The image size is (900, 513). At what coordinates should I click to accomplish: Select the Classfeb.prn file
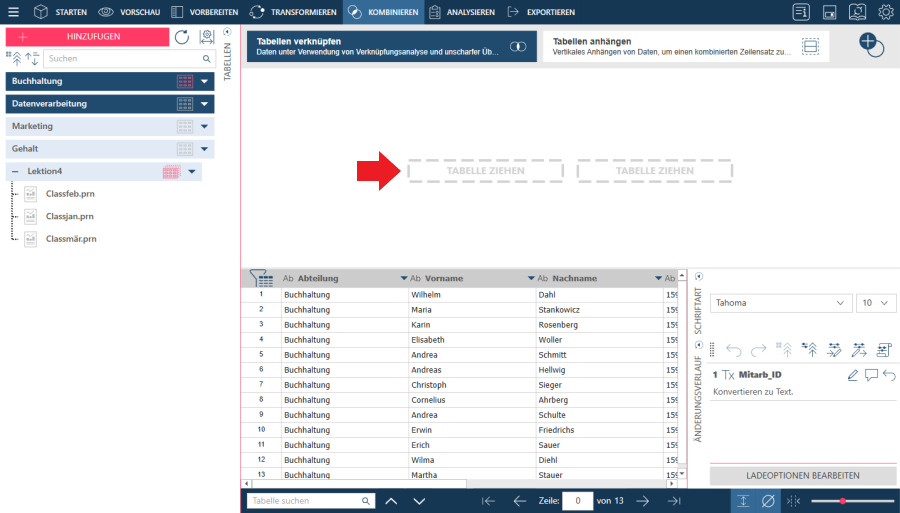(70, 194)
